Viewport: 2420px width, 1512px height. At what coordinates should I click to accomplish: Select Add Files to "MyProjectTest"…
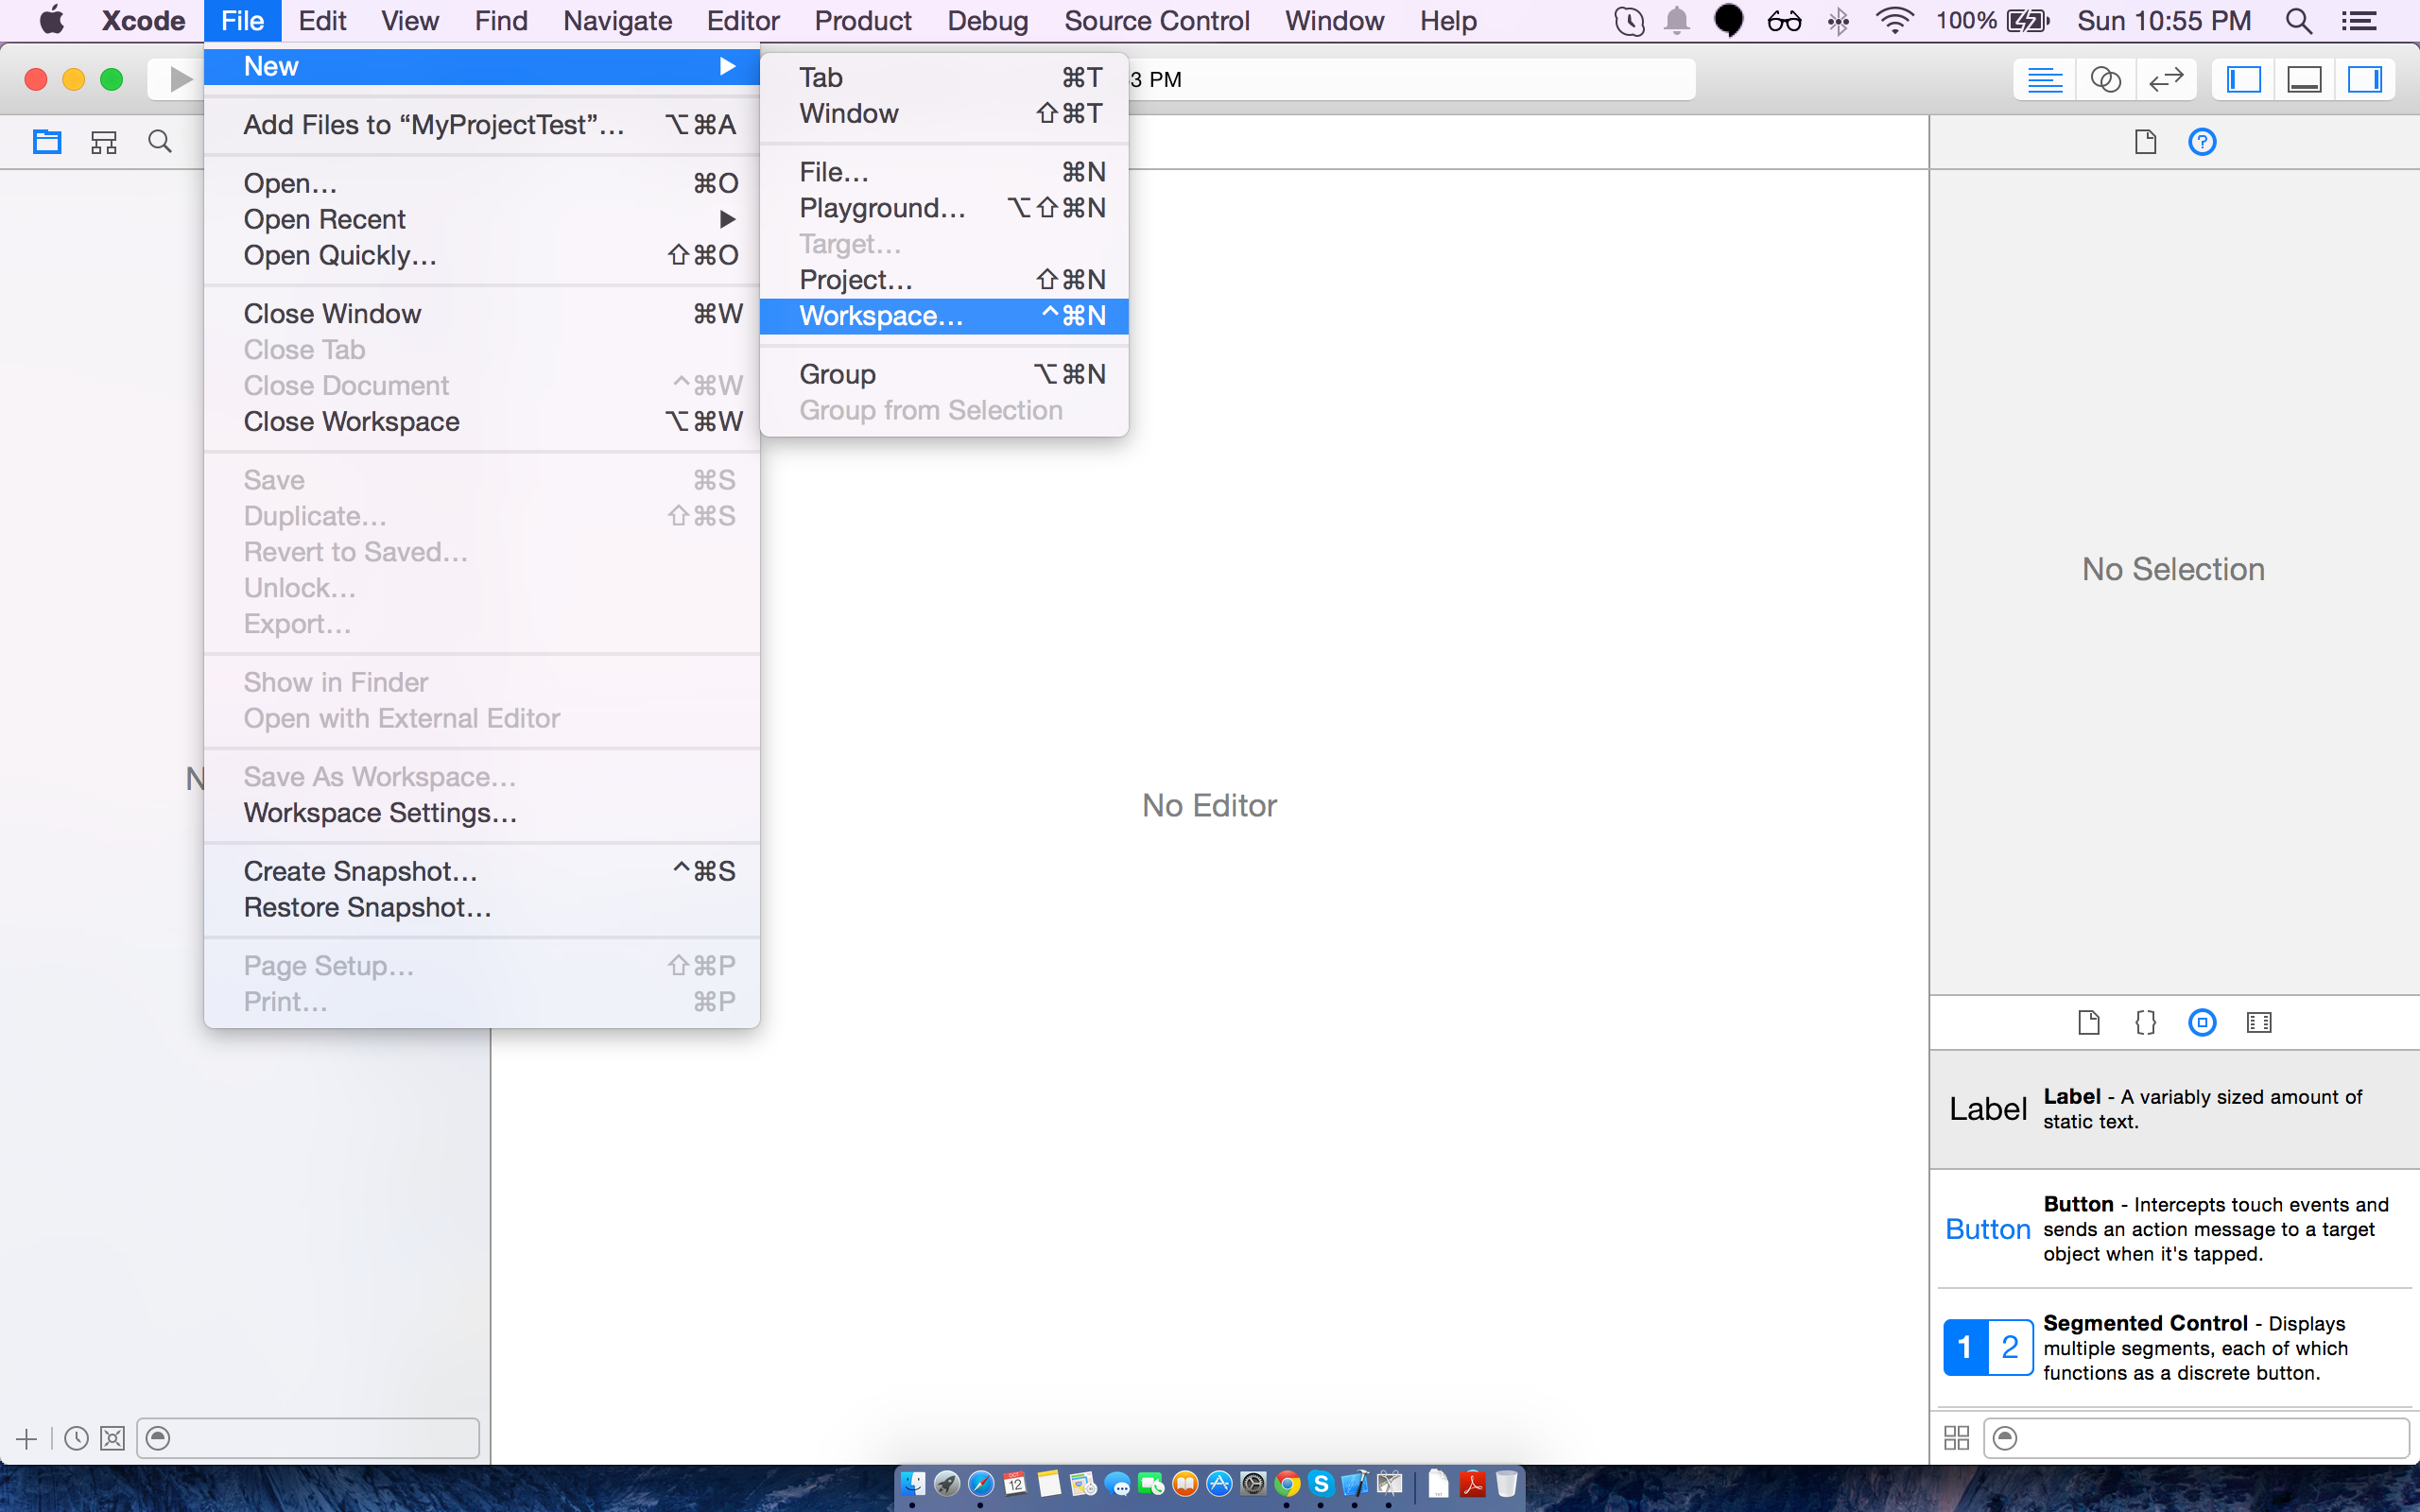coord(482,125)
